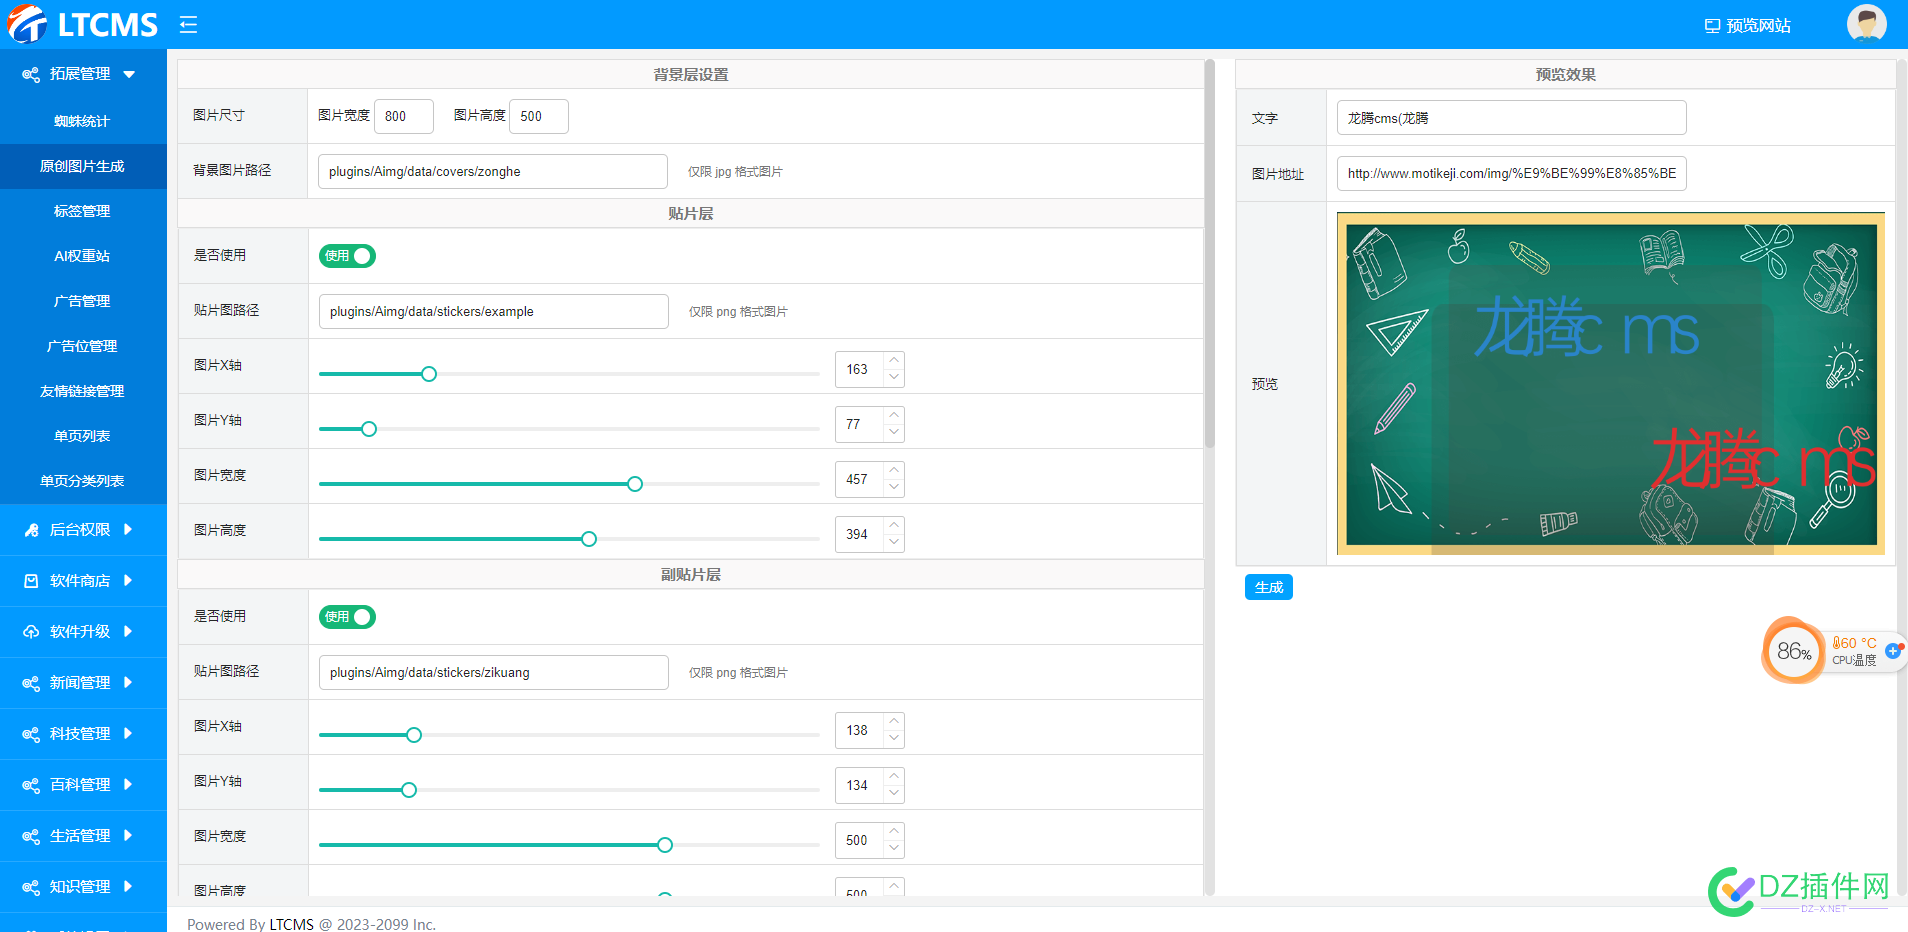Click the chalkboard preview image
1908x932 pixels.
tap(1611, 383)
